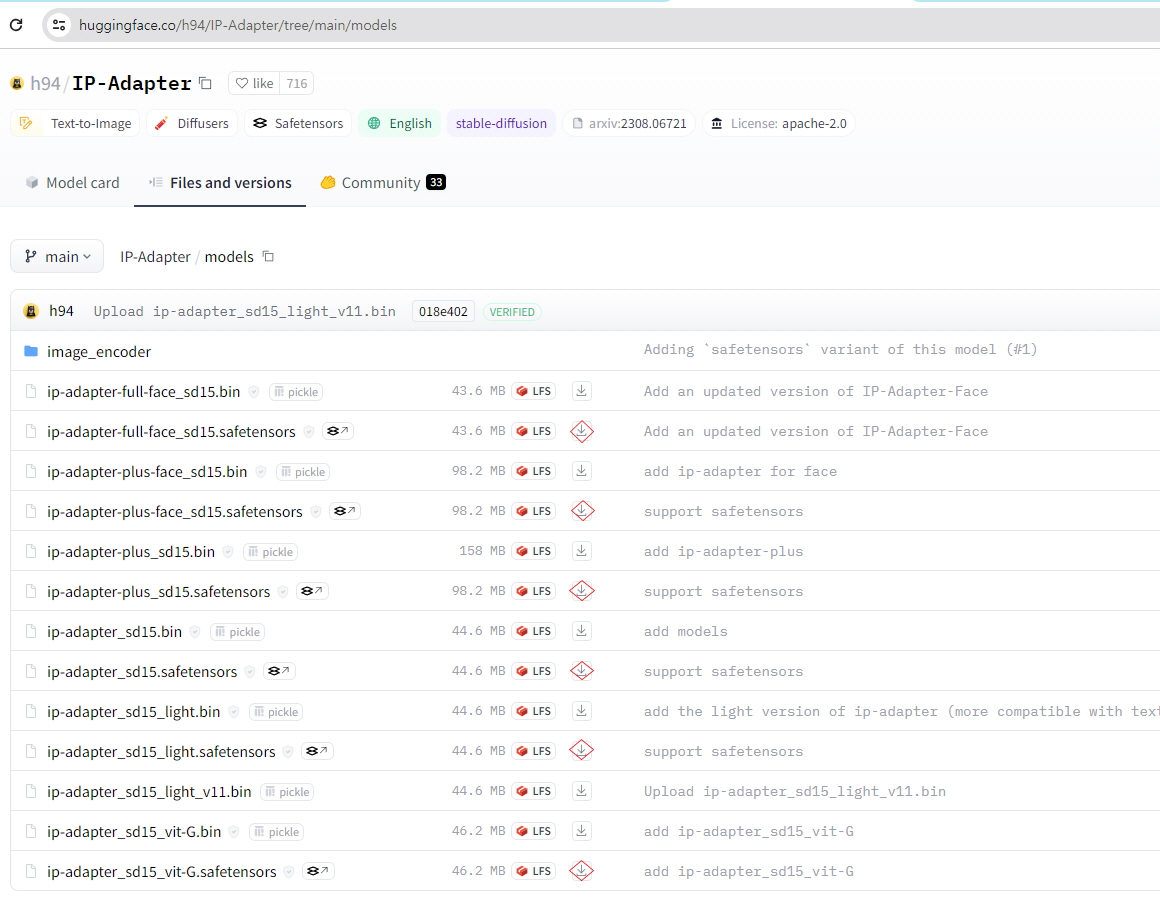Viewport: 1160px width, 912px height.
Task: Open safetensors viewer for ip-adapter-full-face_sd15.safetensors
Action: (x=338, y=431)
